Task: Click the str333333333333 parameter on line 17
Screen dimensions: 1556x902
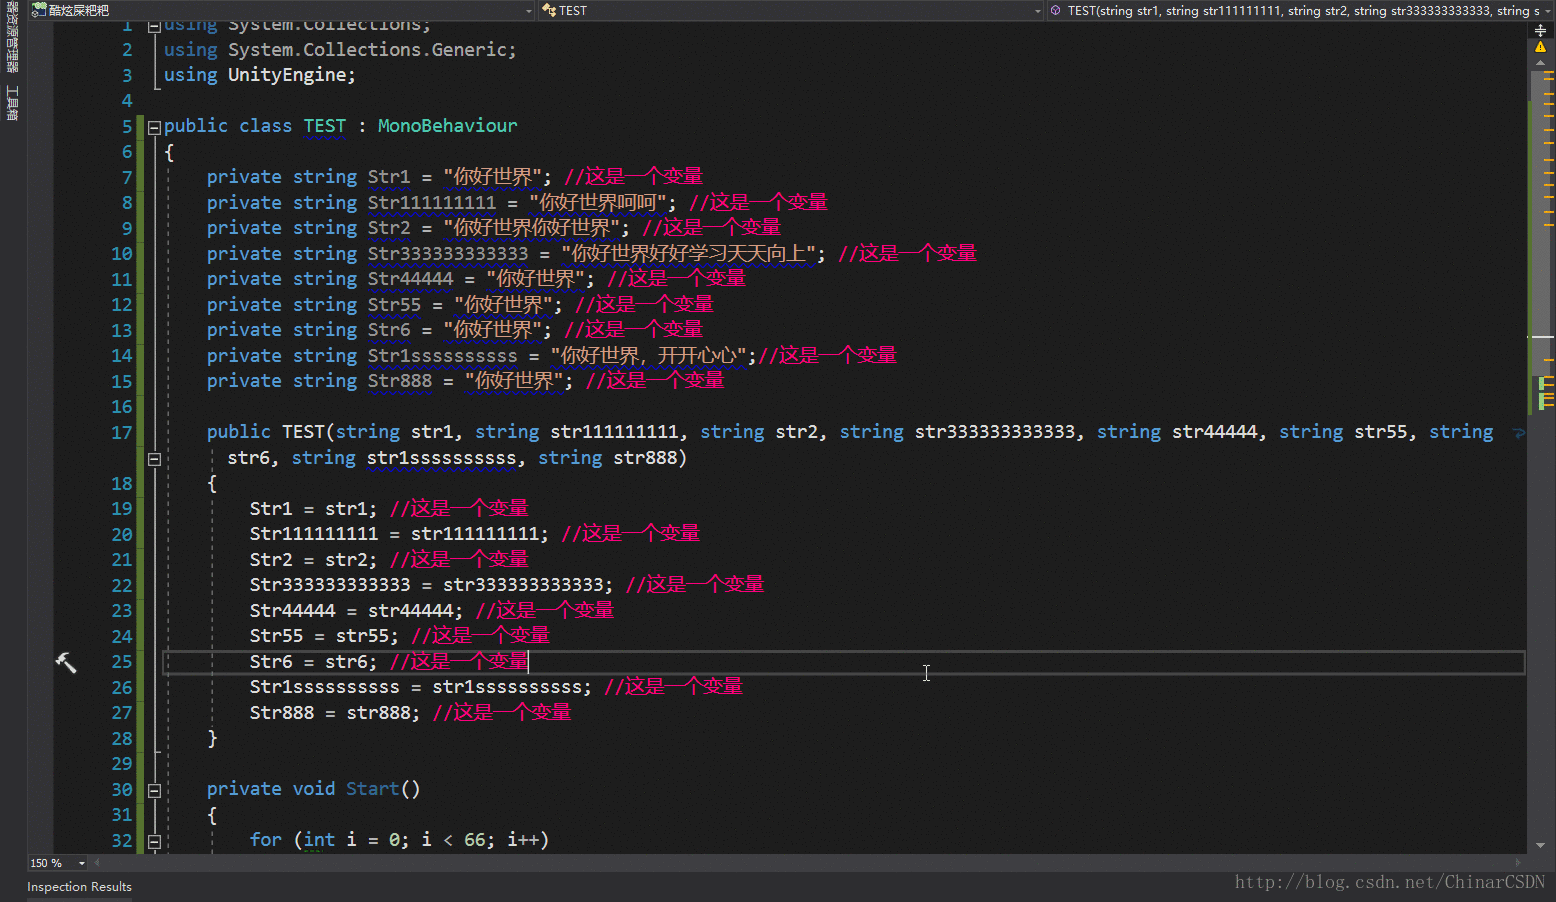Action: 995,432
